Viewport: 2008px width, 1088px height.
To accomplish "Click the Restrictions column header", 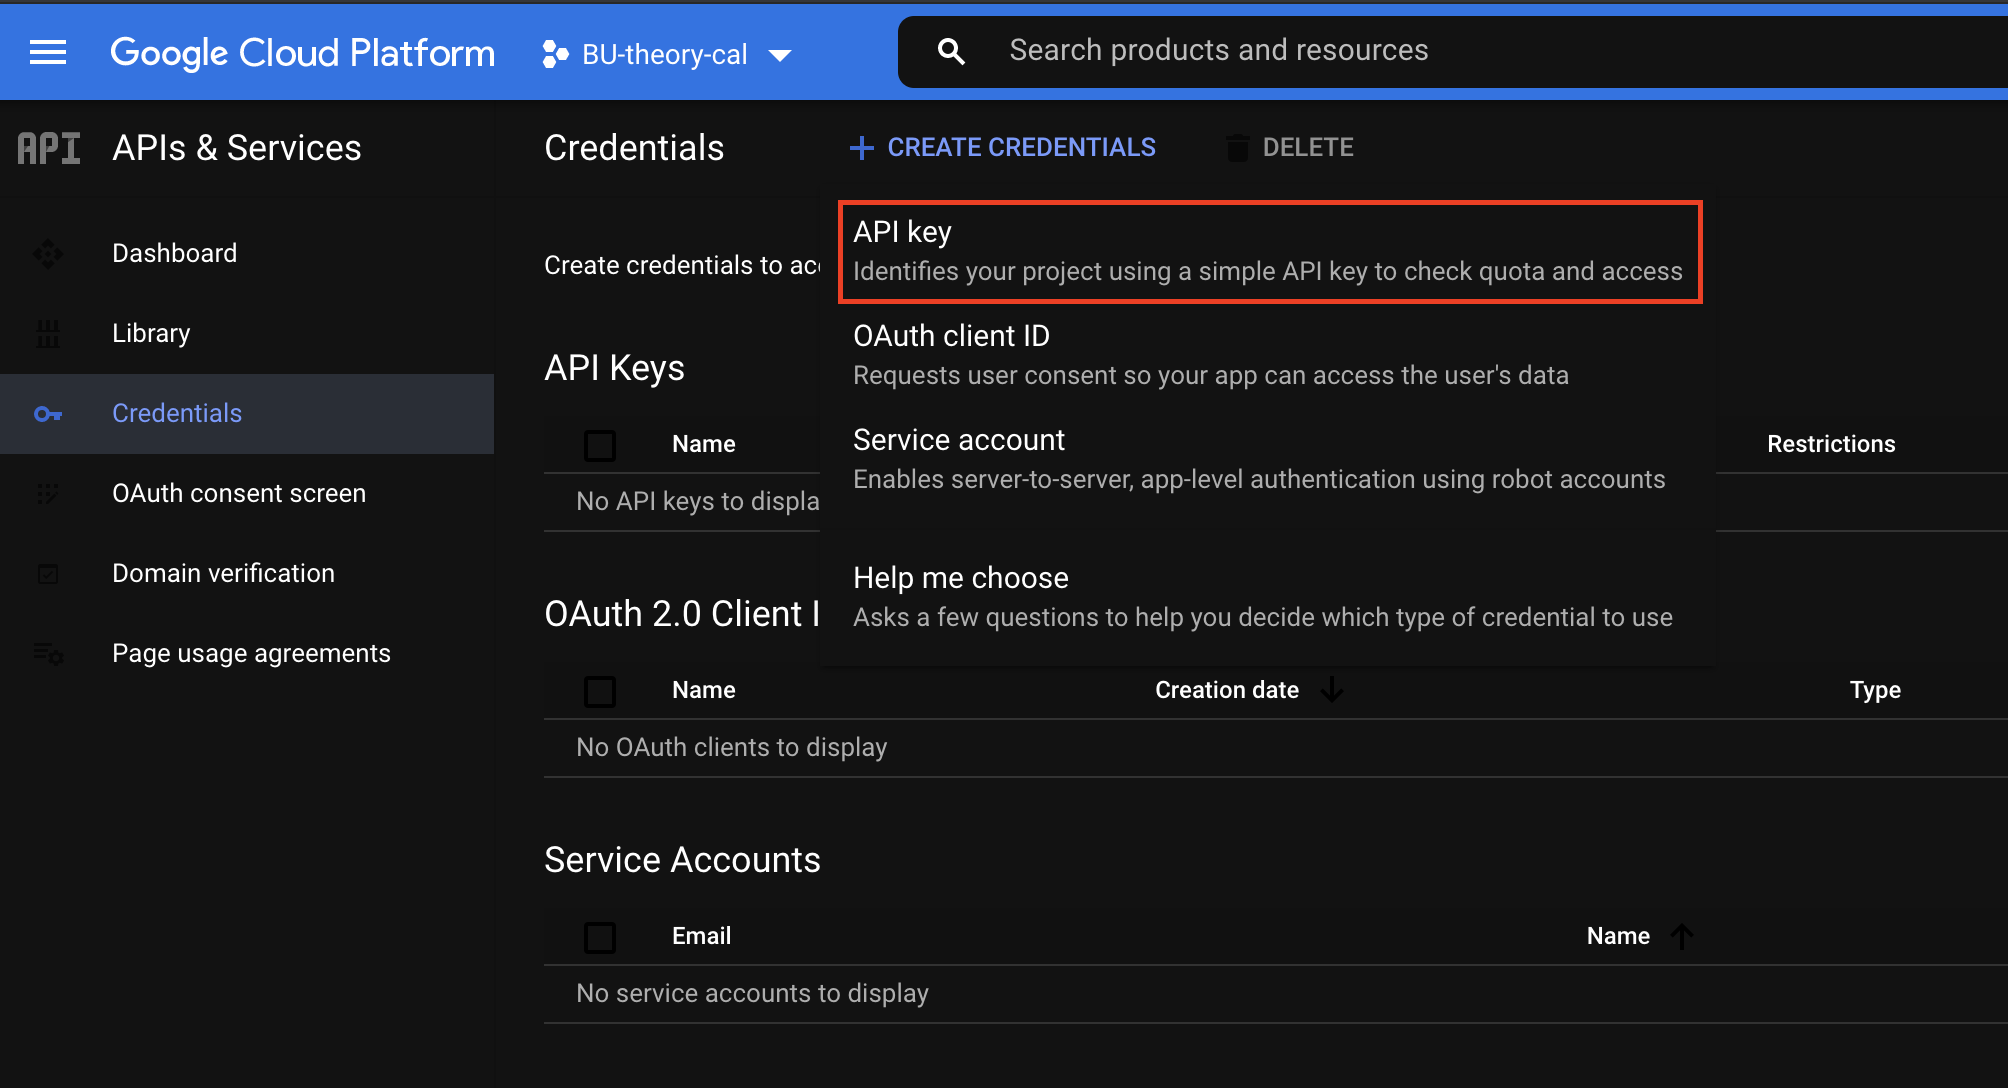I will coord(1831,444).
